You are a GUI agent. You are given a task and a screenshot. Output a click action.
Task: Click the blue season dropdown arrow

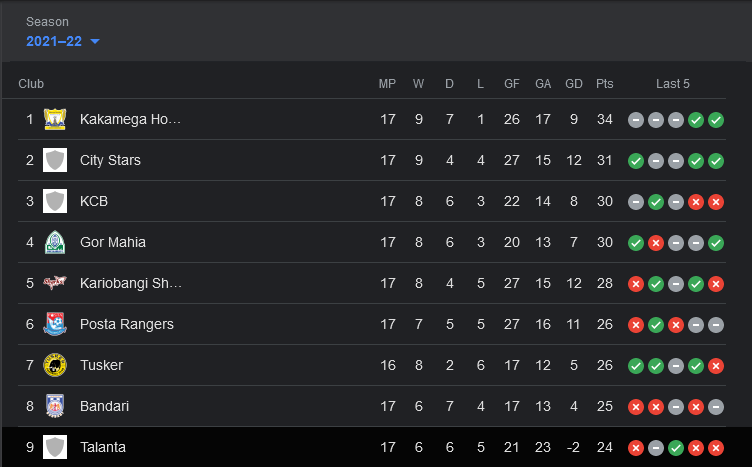point(95,42)
